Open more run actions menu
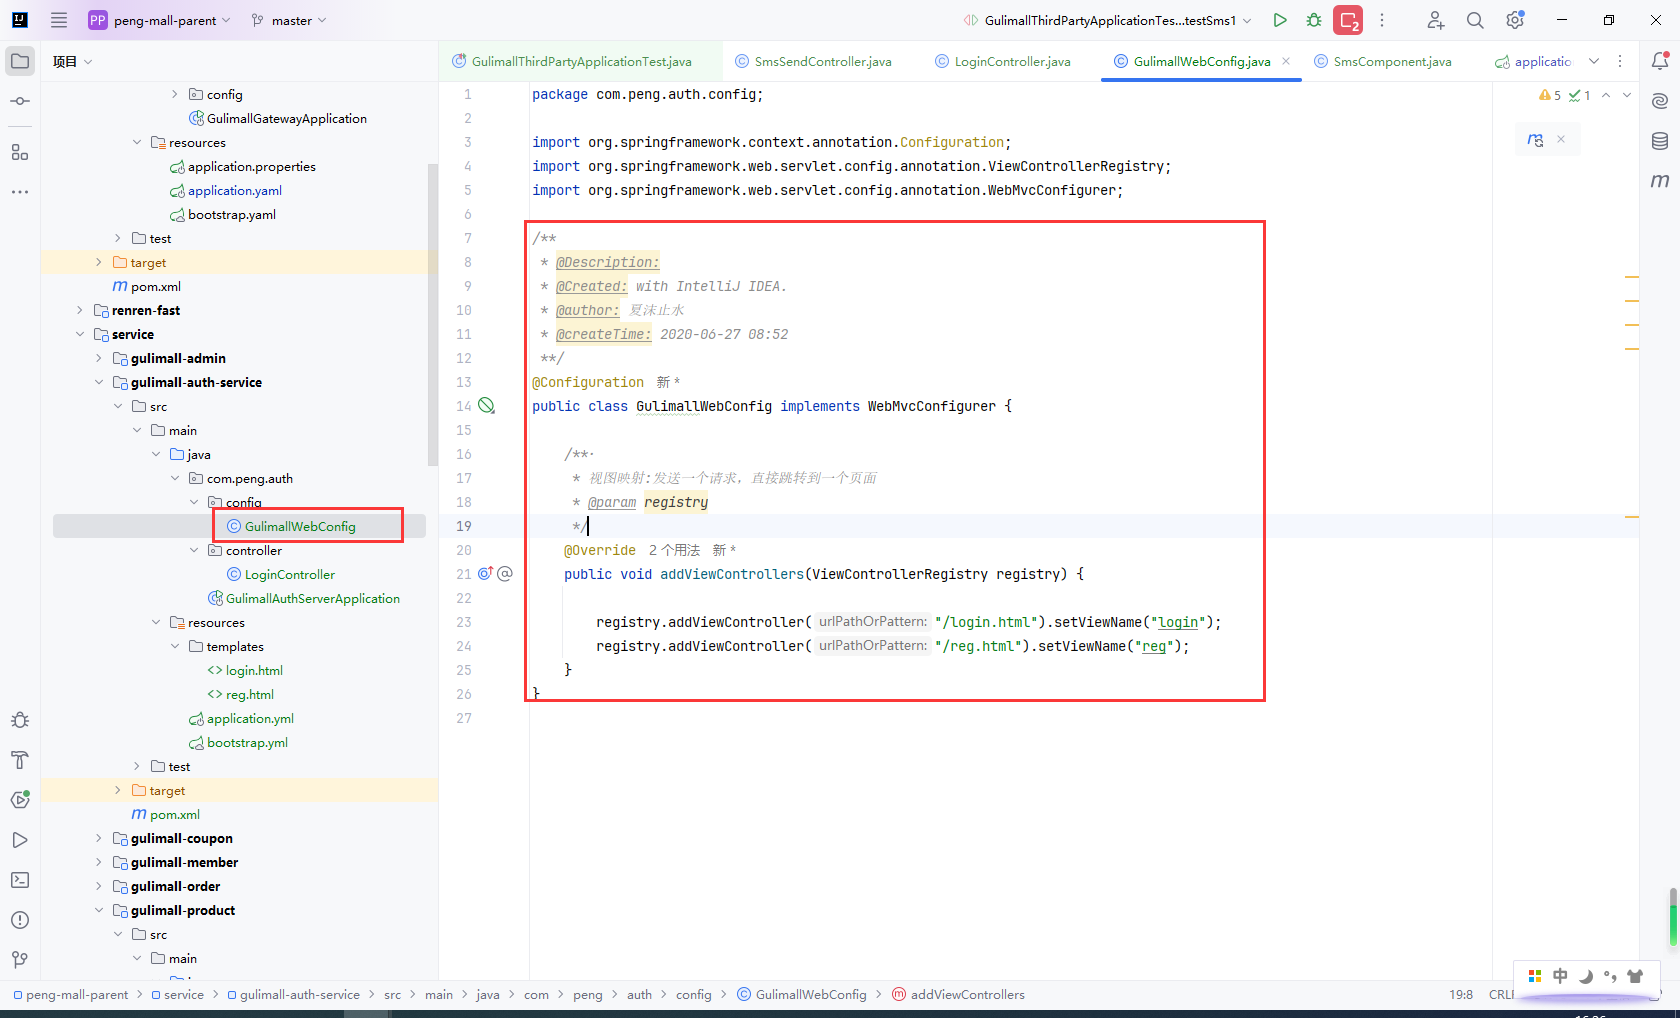 tap(1382, 20)
